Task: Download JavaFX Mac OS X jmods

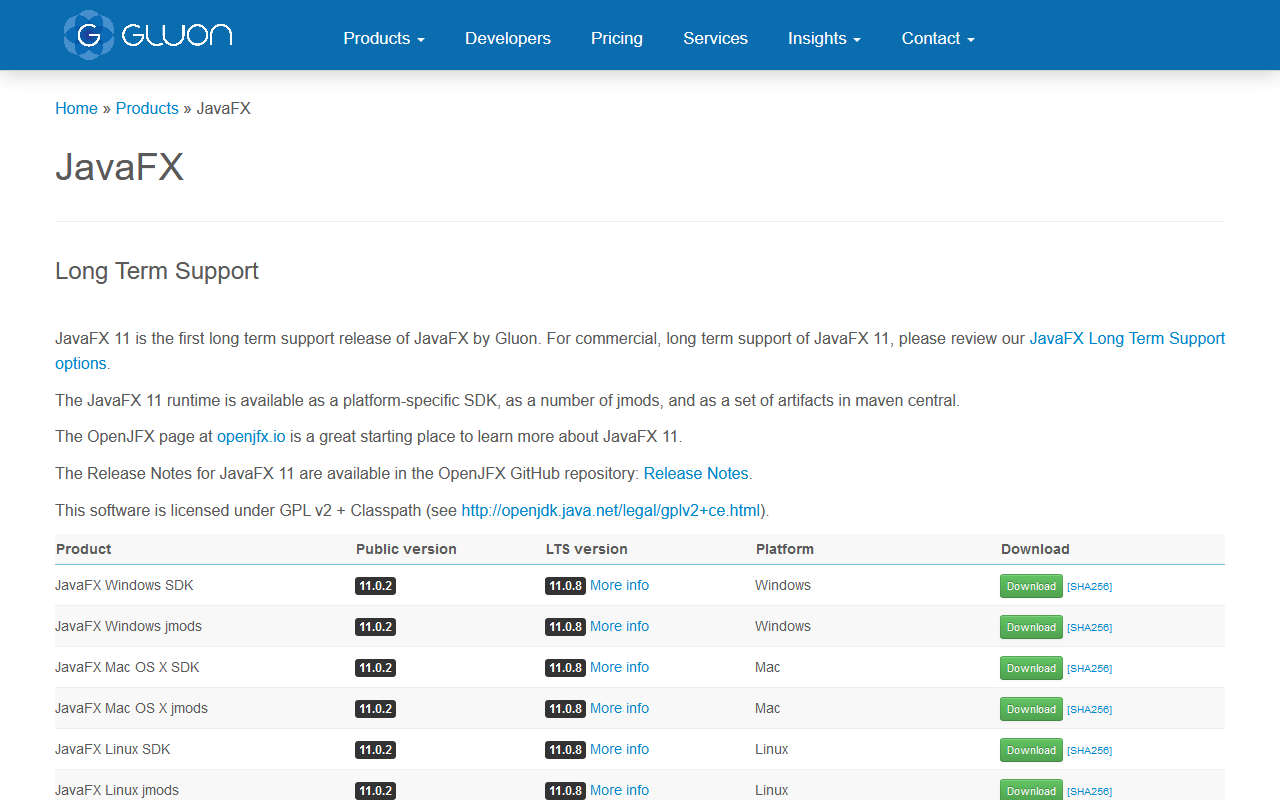Action: coord(1031,709)
